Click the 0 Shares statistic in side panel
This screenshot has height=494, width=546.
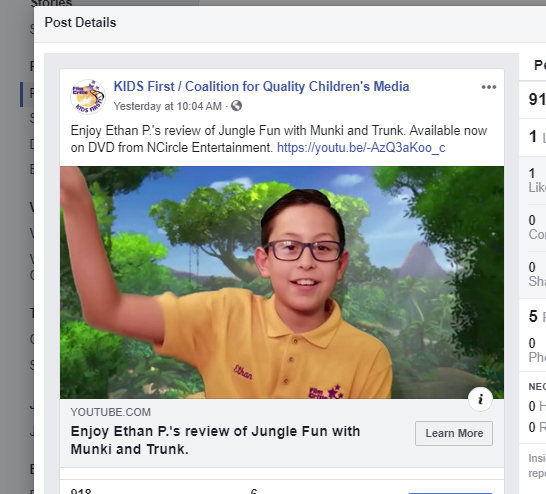pos(537,274)
